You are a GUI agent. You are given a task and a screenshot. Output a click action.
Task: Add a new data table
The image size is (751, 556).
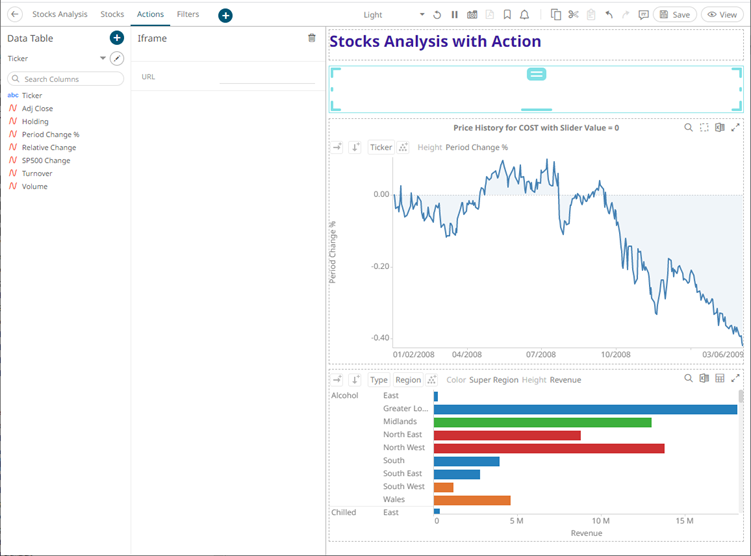pos(117,38)
